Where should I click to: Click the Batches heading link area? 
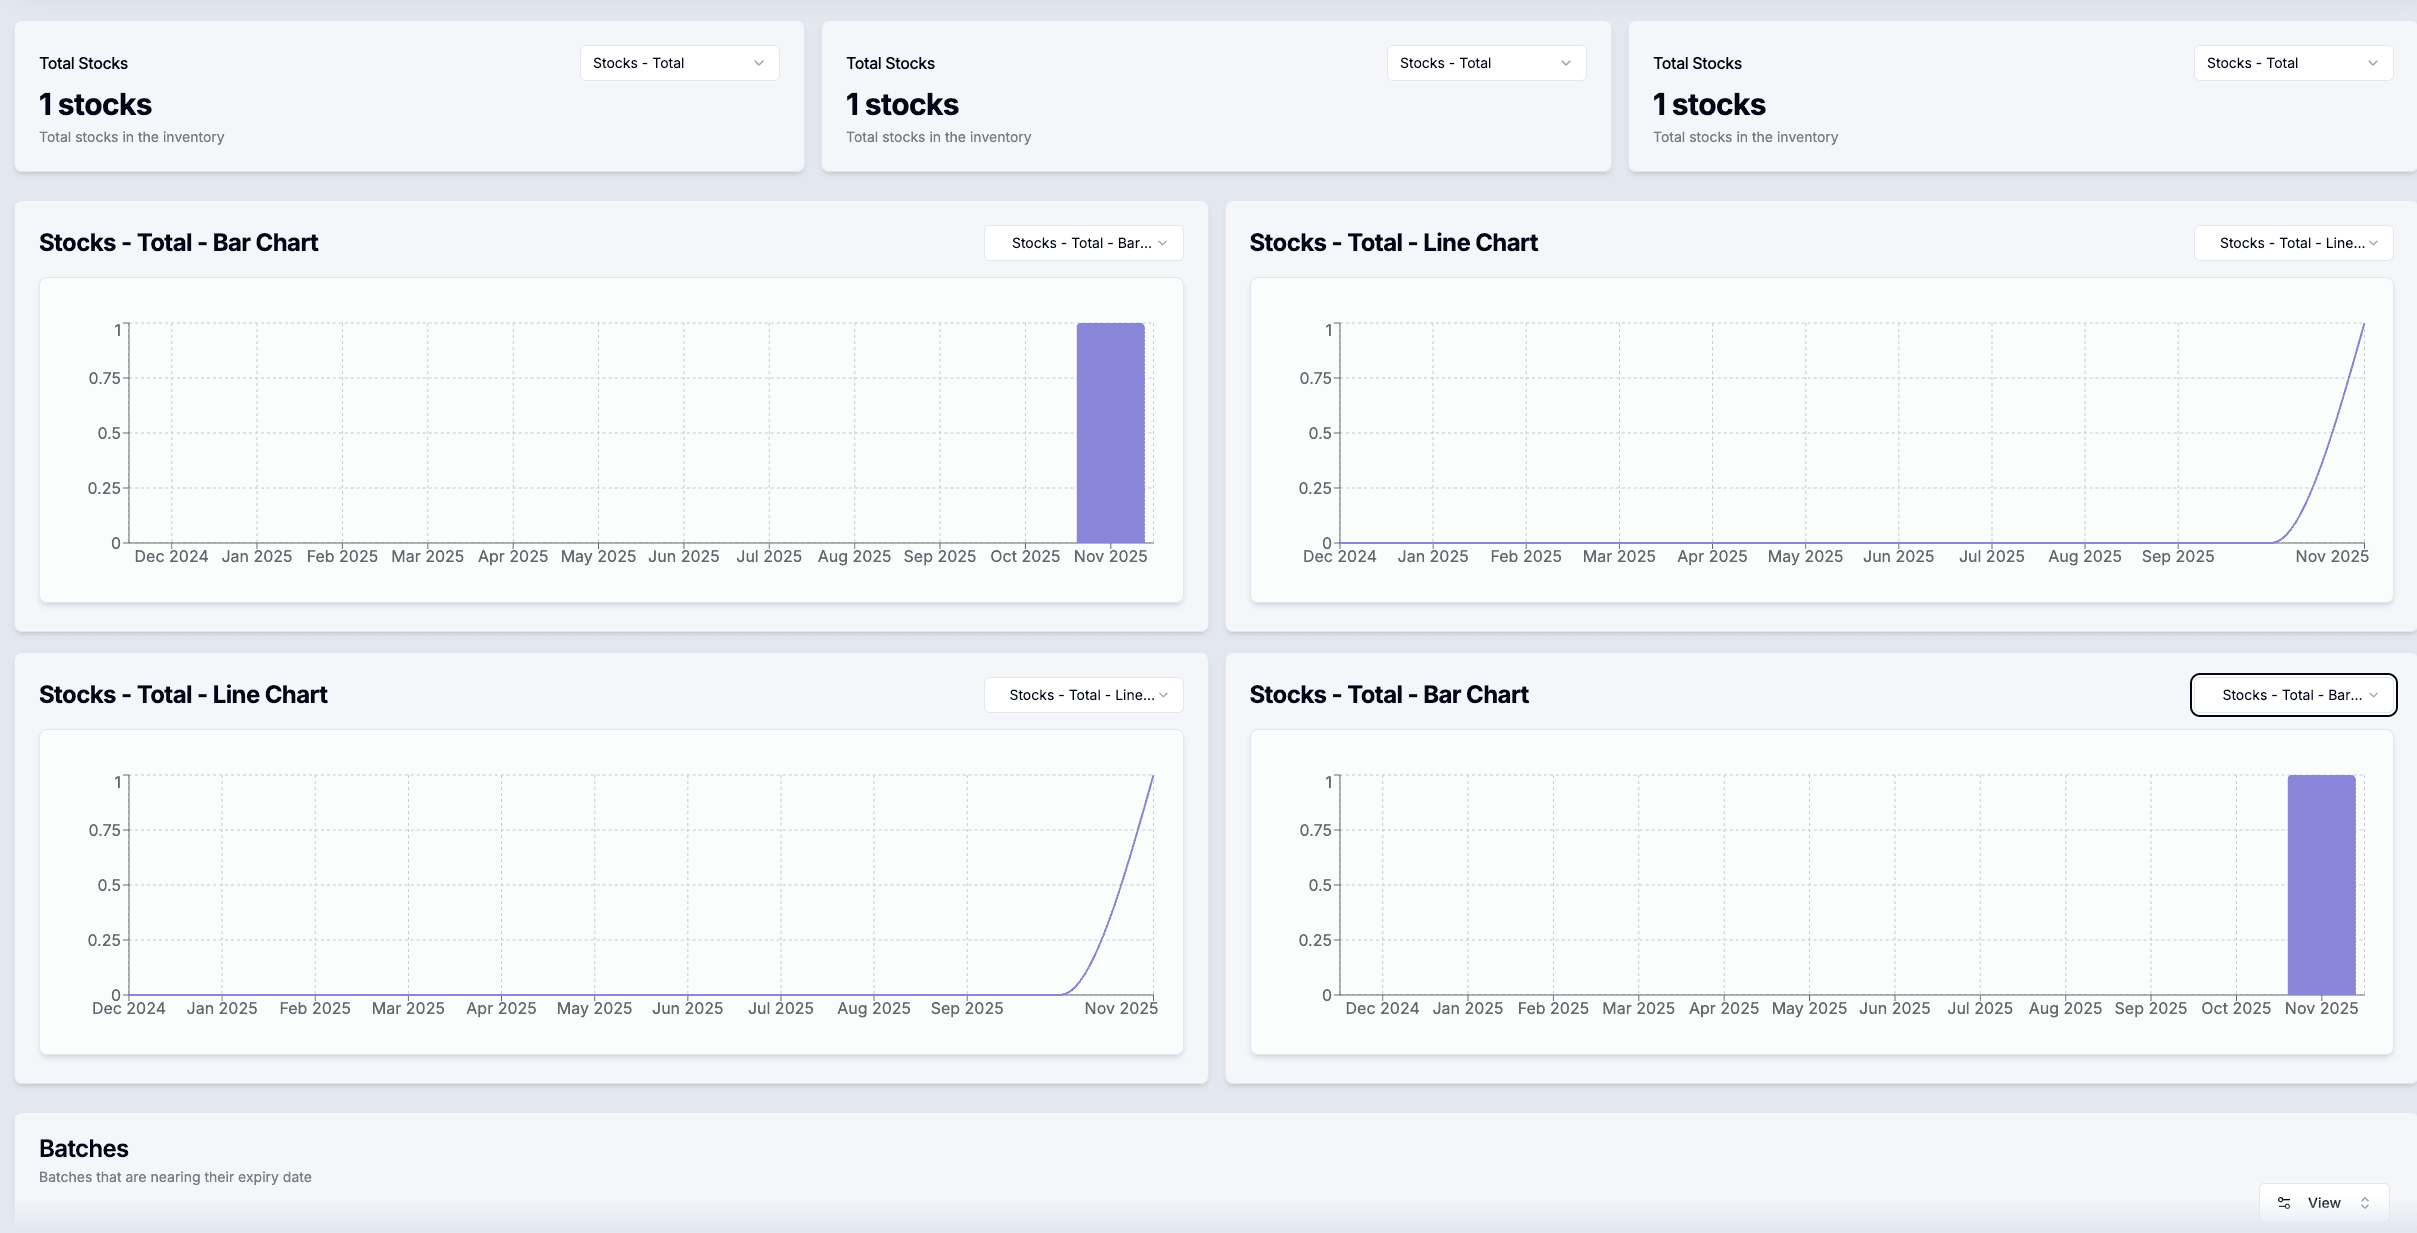pyautogui.click(x=83, y=1147)
